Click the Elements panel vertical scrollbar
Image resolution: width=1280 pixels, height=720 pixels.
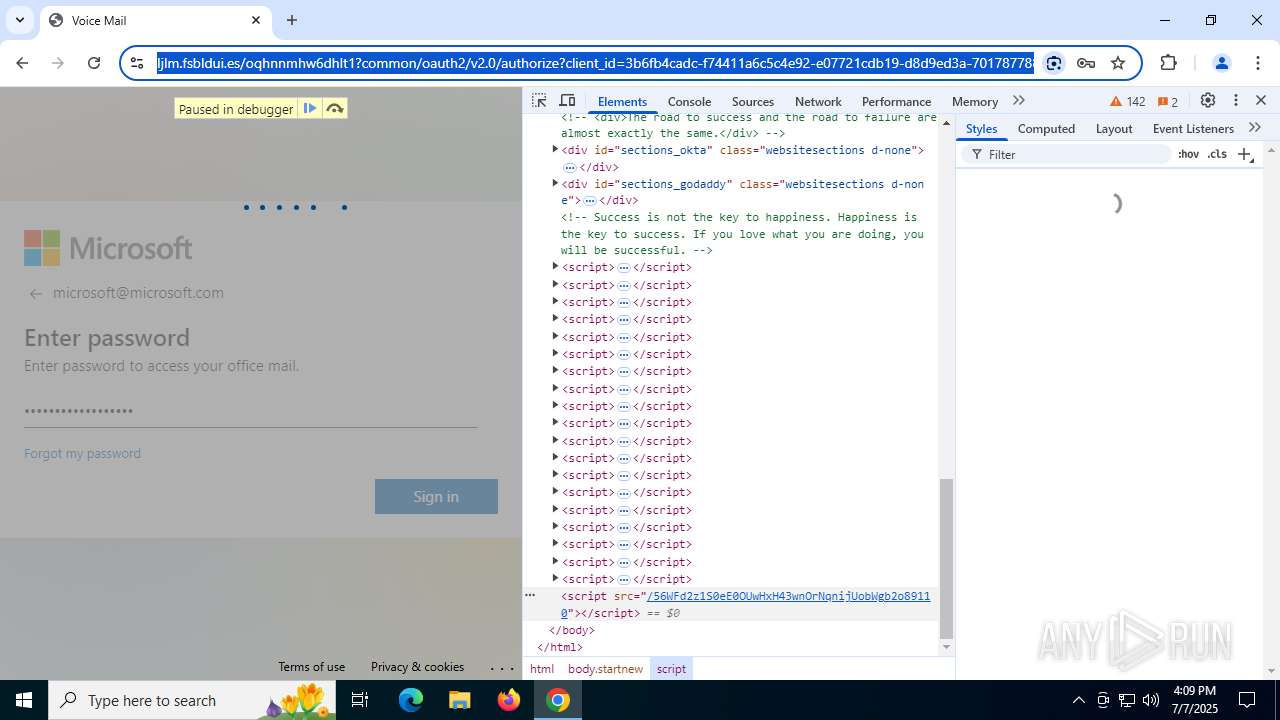pos(946,560)
